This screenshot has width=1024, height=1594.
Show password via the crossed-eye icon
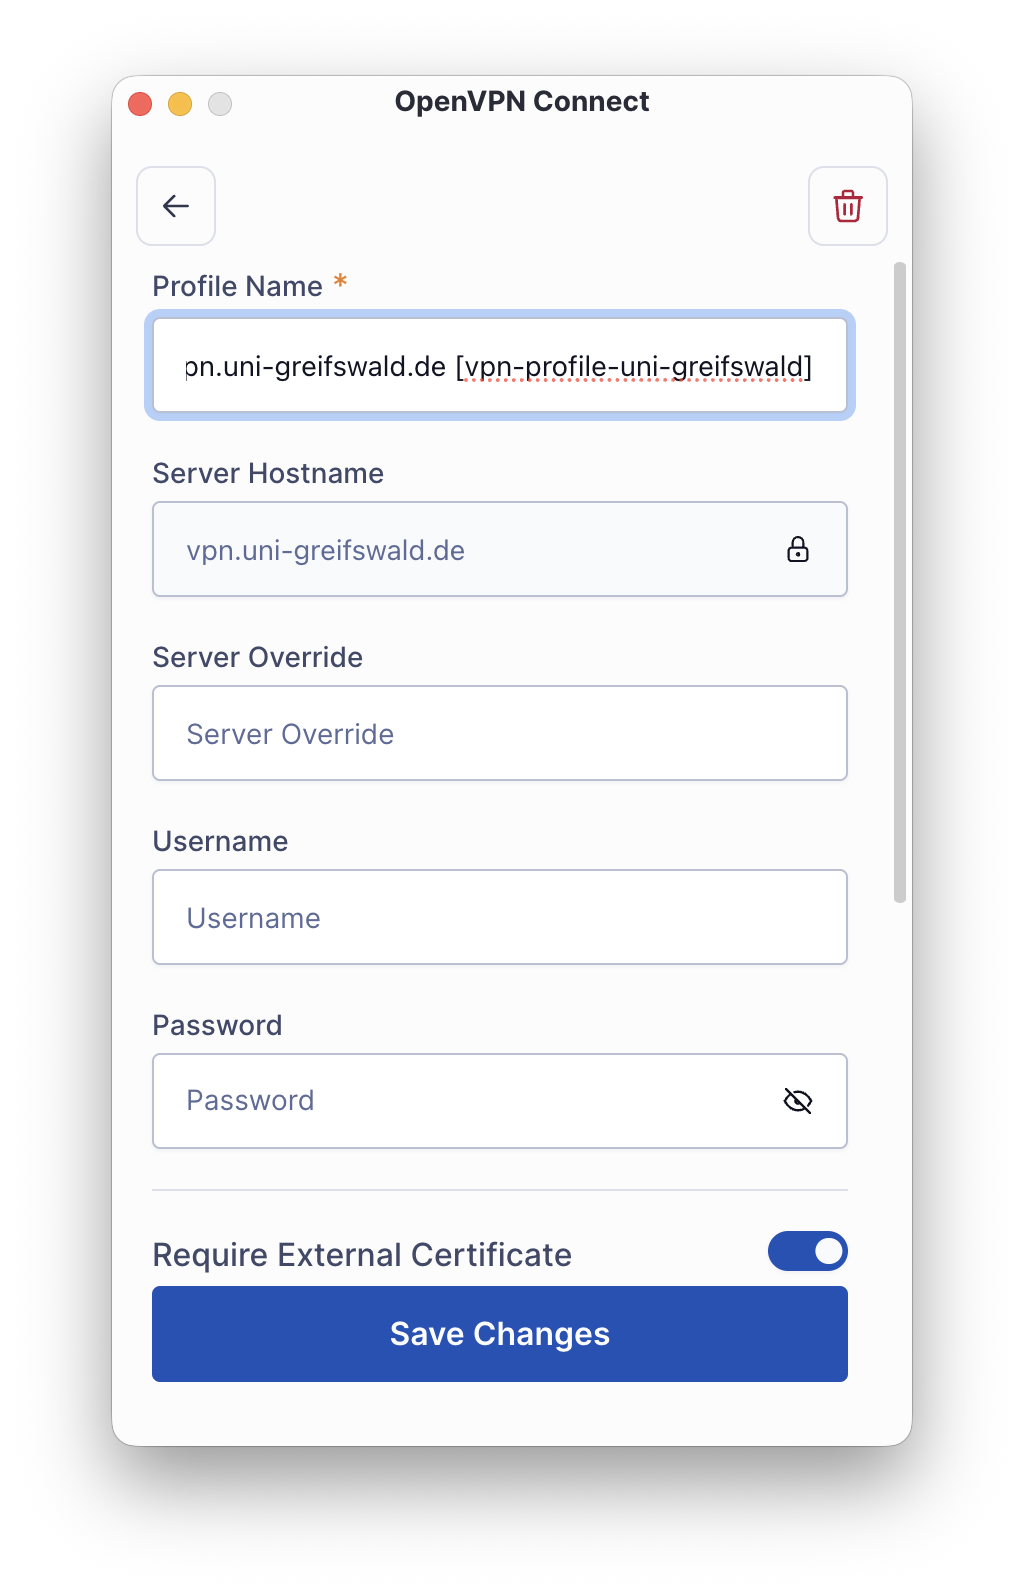coord(798,1101)
